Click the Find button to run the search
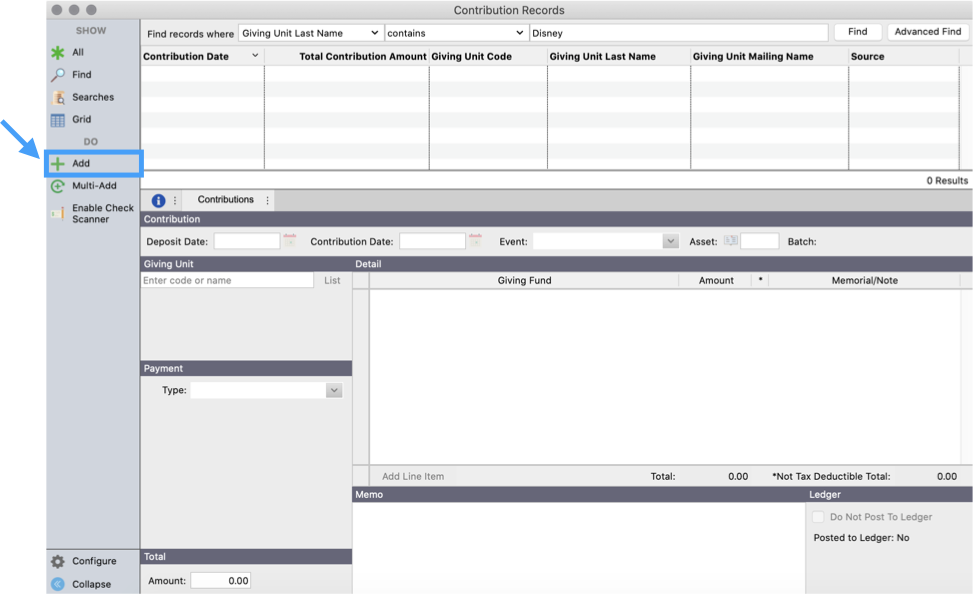 (x=857, y=32)
